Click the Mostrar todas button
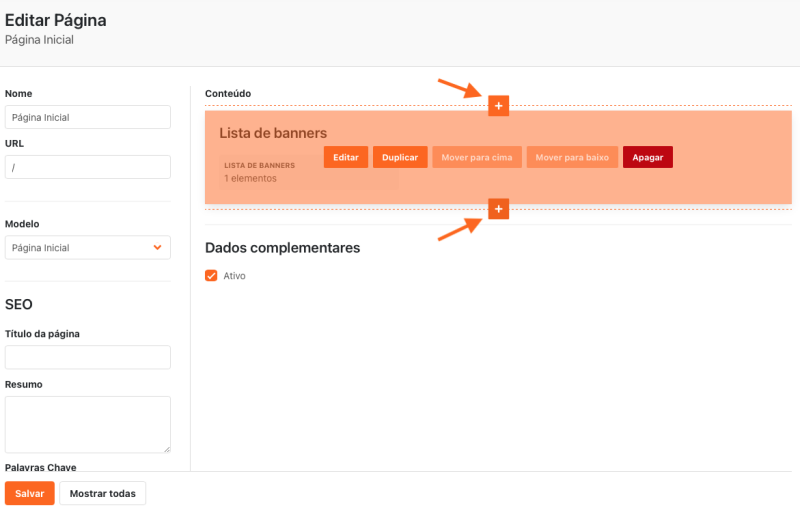The width and height of the screenshot is (800, 512). pos(103,494)
